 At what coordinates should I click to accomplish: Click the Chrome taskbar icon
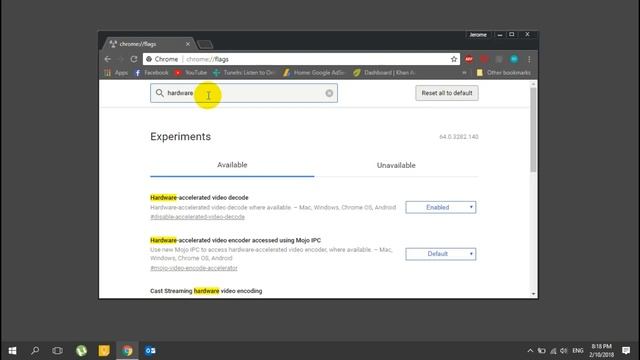point(127,351)
